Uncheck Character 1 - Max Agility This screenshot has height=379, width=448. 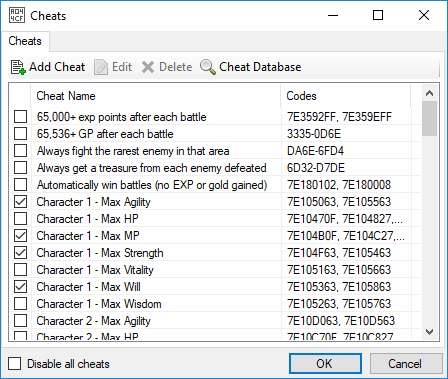pos(21,202)
